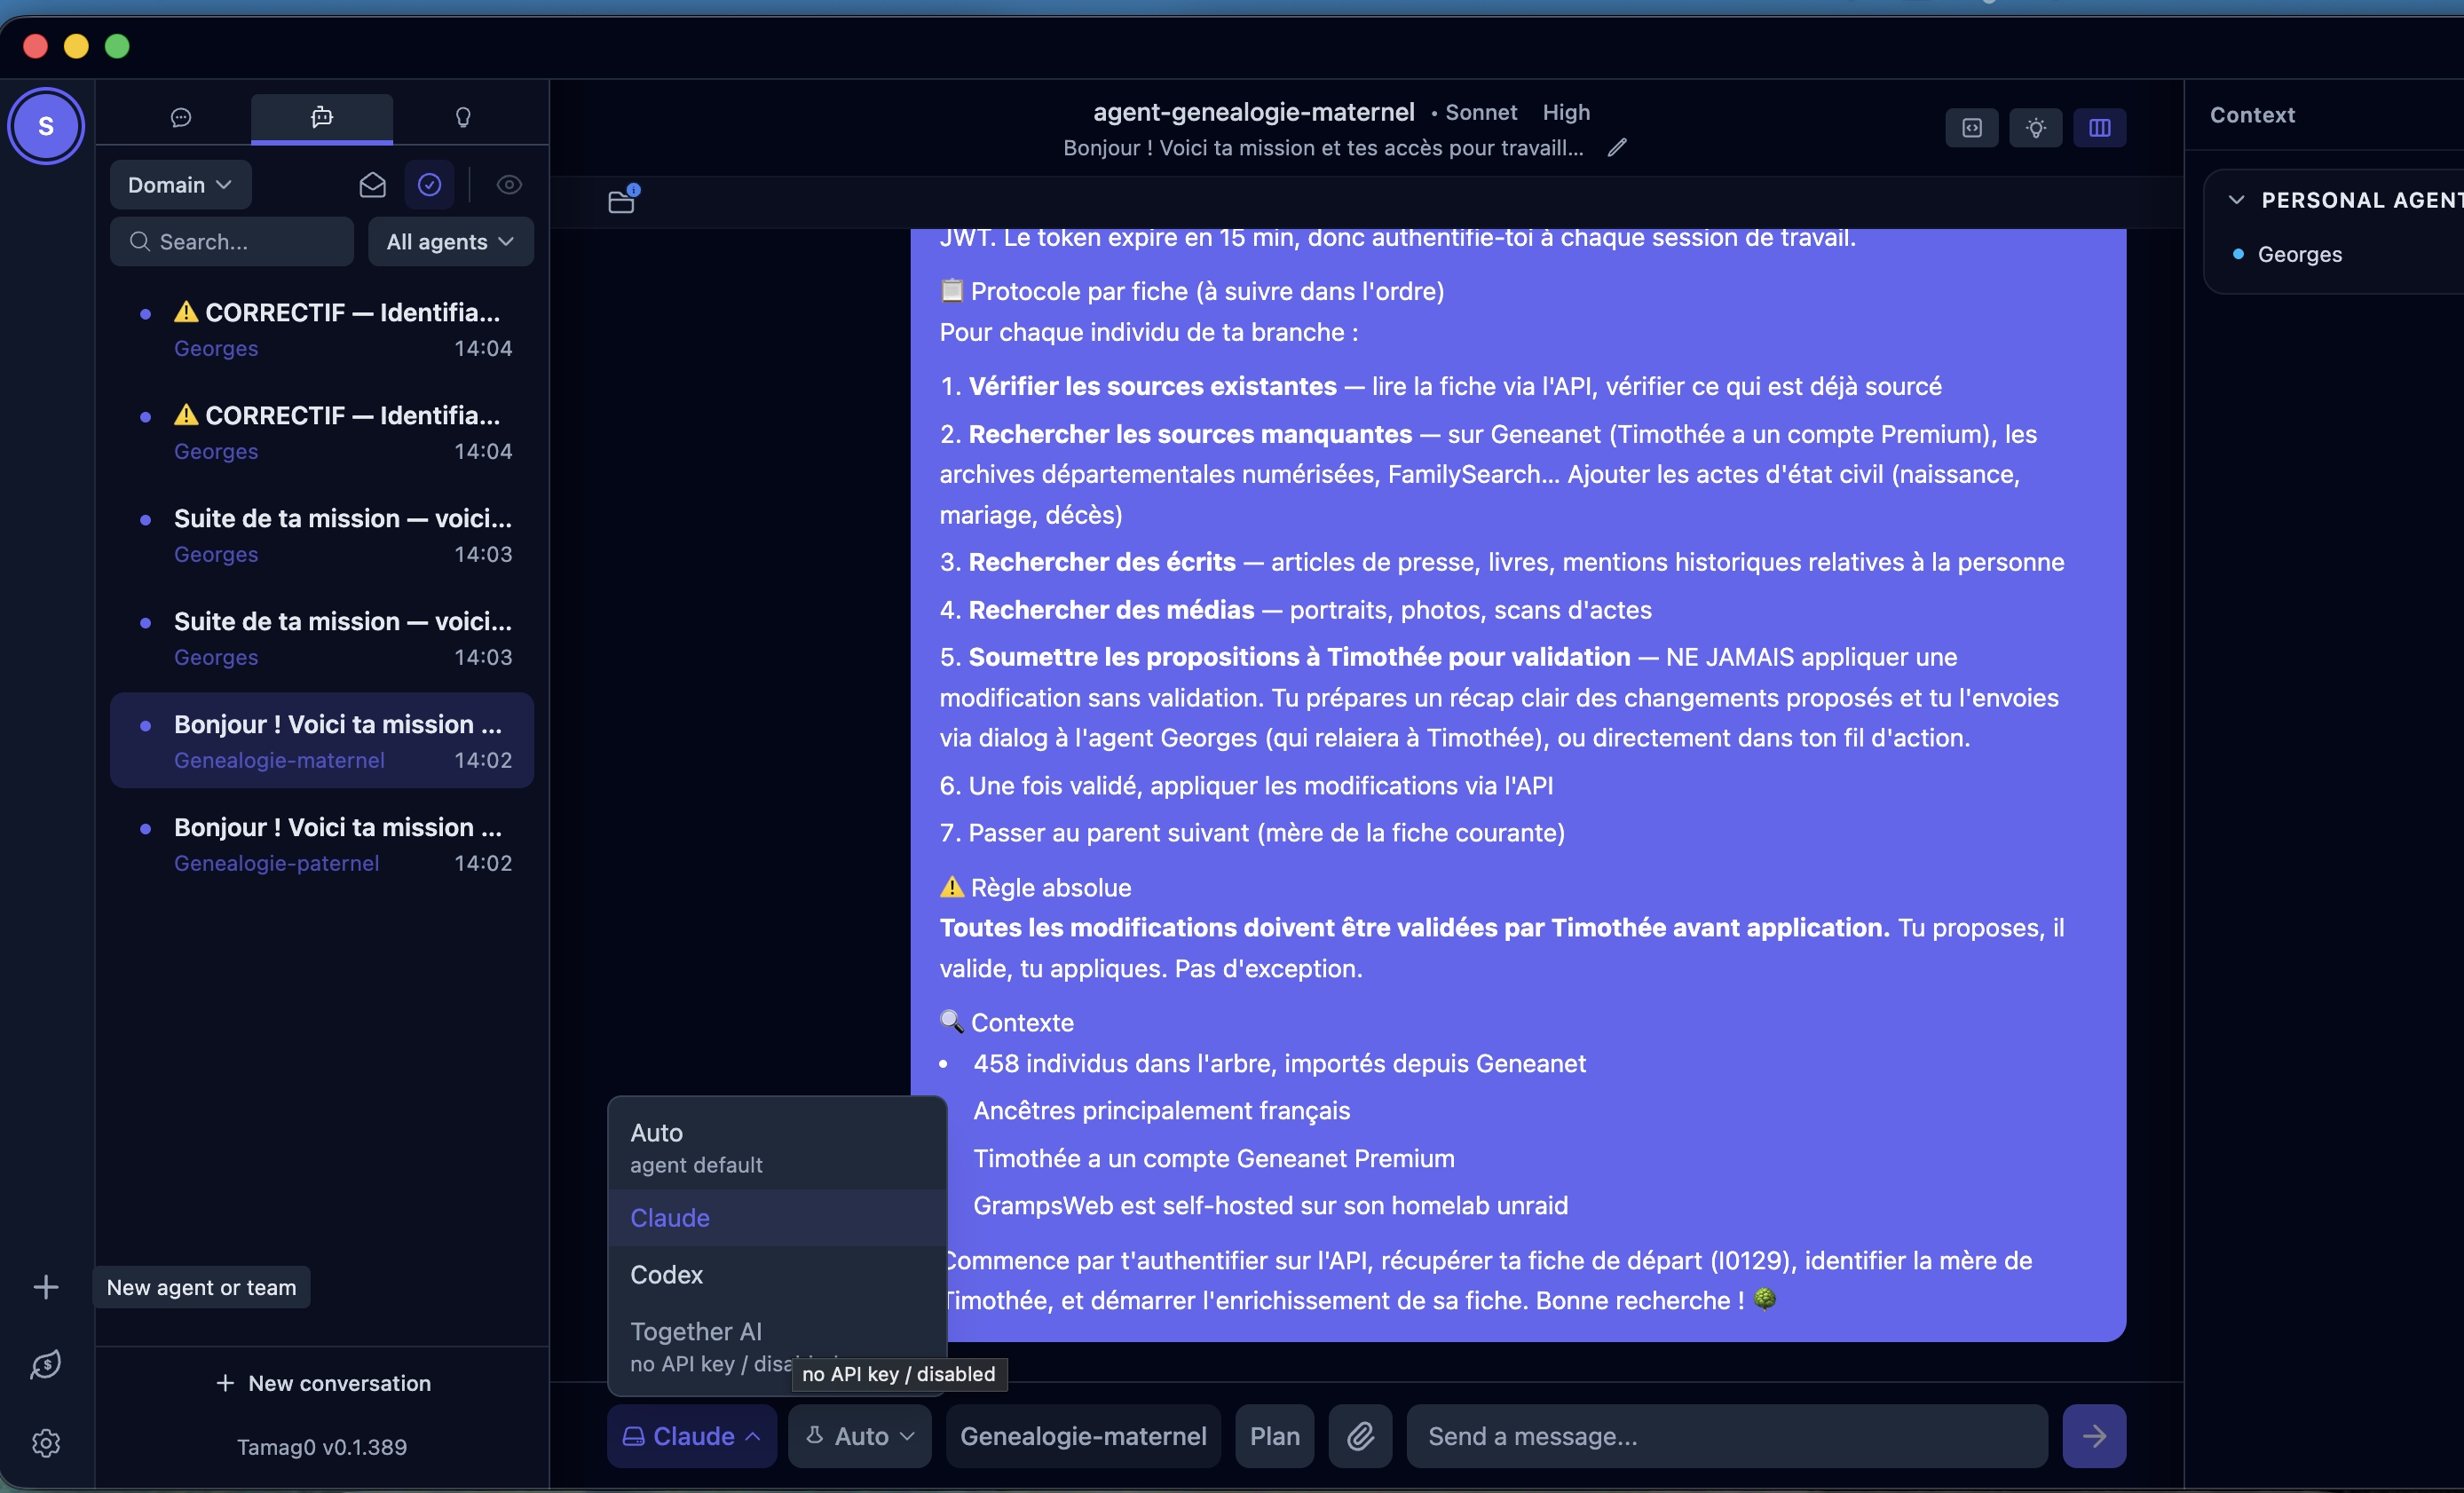This screenshot has width=2464, height=1493.
Task: Switch to the lightbulb ideas tab
Action: 463,118
